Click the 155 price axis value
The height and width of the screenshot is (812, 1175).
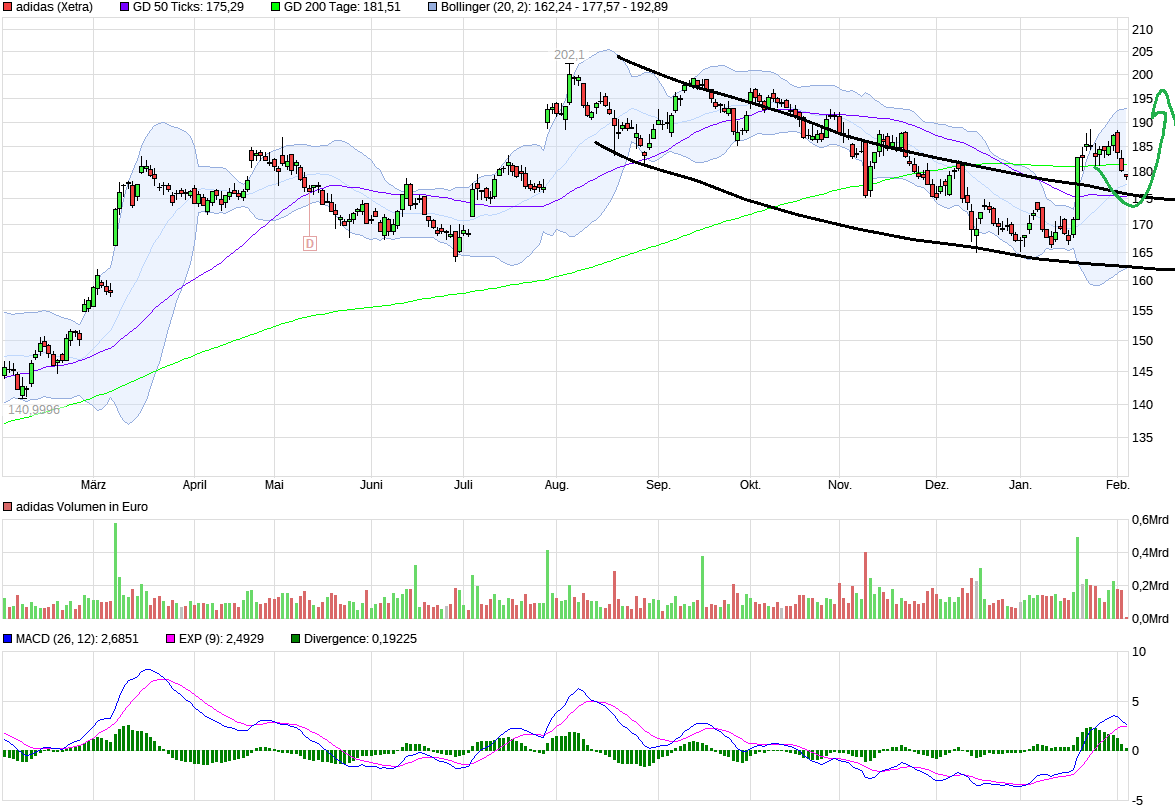point(1143,310)
